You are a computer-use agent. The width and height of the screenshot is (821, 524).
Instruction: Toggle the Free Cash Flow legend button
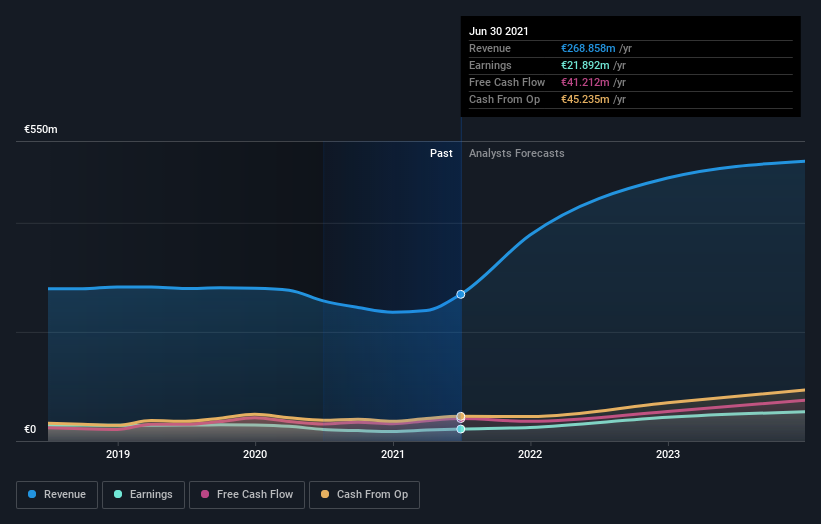pyautogui.click(x=247, y=495)
